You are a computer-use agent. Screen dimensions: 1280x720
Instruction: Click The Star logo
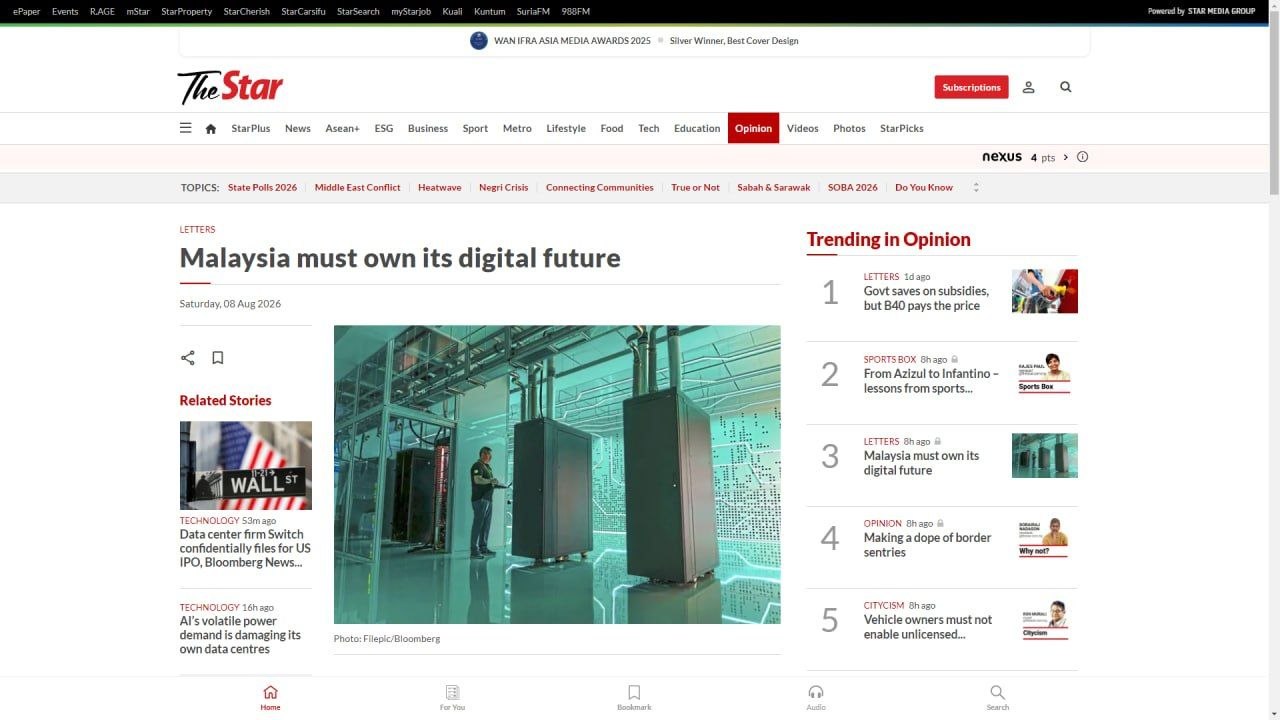click(x=231, y=88)
